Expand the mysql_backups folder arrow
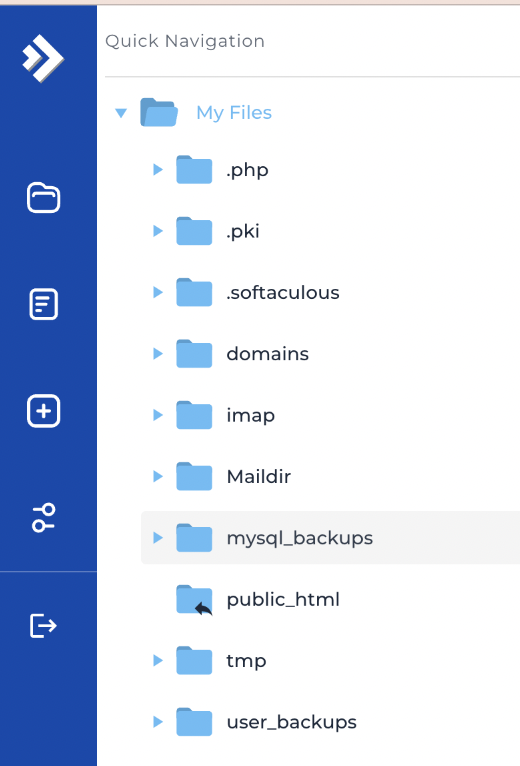The image size is (520, 766). click(157, 537)
